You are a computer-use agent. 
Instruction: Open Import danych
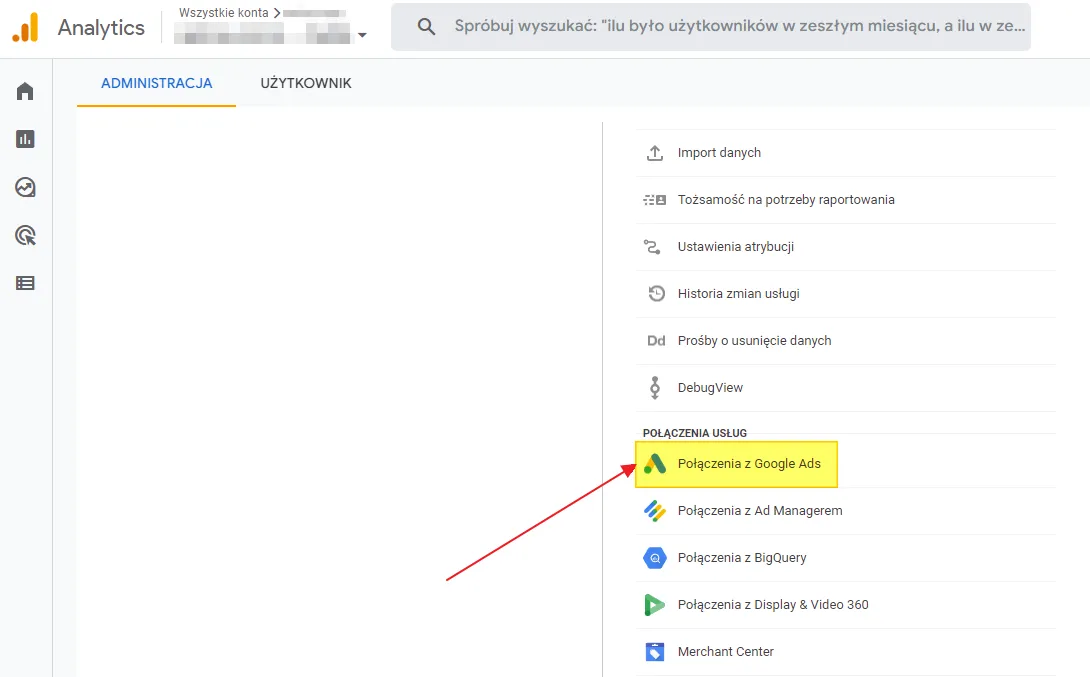click(846, 153)
